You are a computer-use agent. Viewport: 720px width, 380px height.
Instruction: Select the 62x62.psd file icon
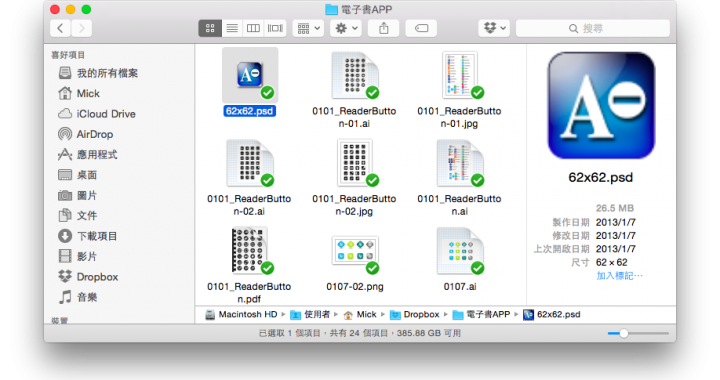pyautogui.click(x=250, y=75)
